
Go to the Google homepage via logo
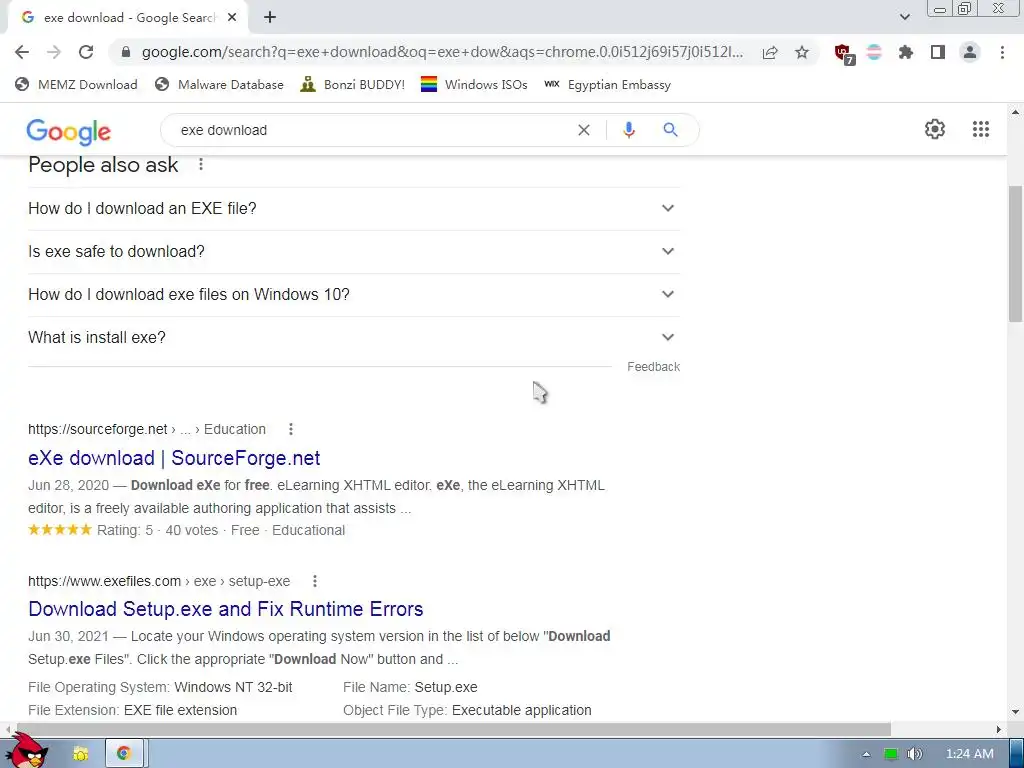coord(69,131)
